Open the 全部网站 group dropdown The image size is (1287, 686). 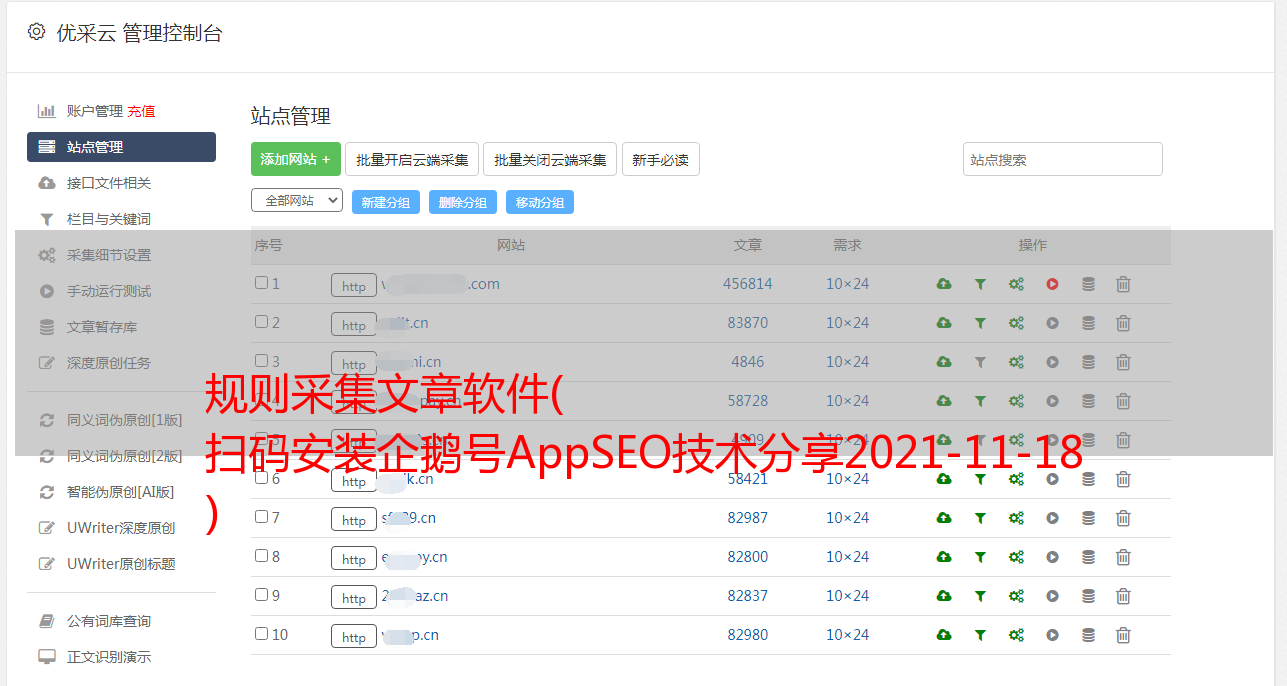(x=297, y=201)
